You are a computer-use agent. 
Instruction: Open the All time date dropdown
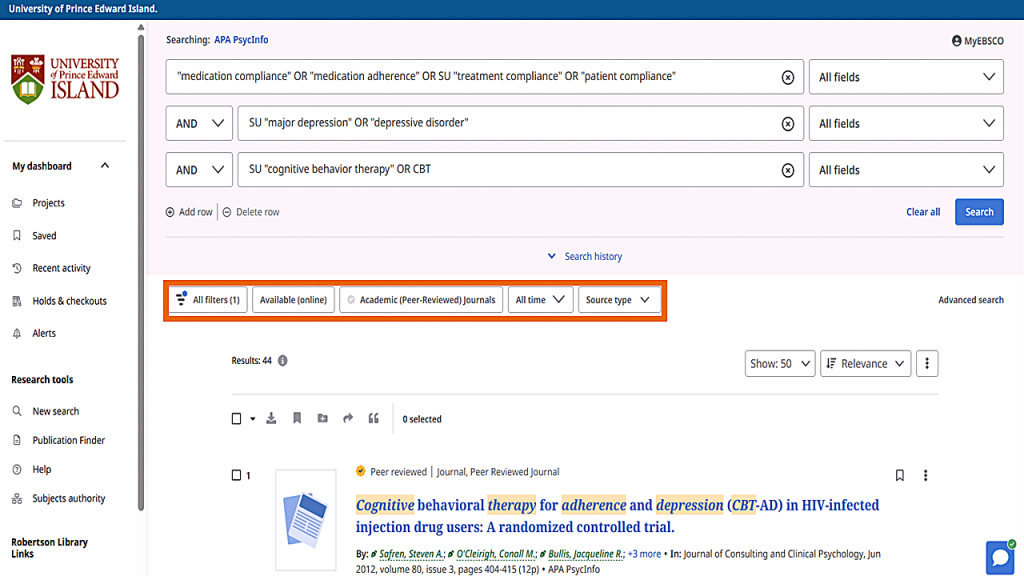click(x=540, y=300)
